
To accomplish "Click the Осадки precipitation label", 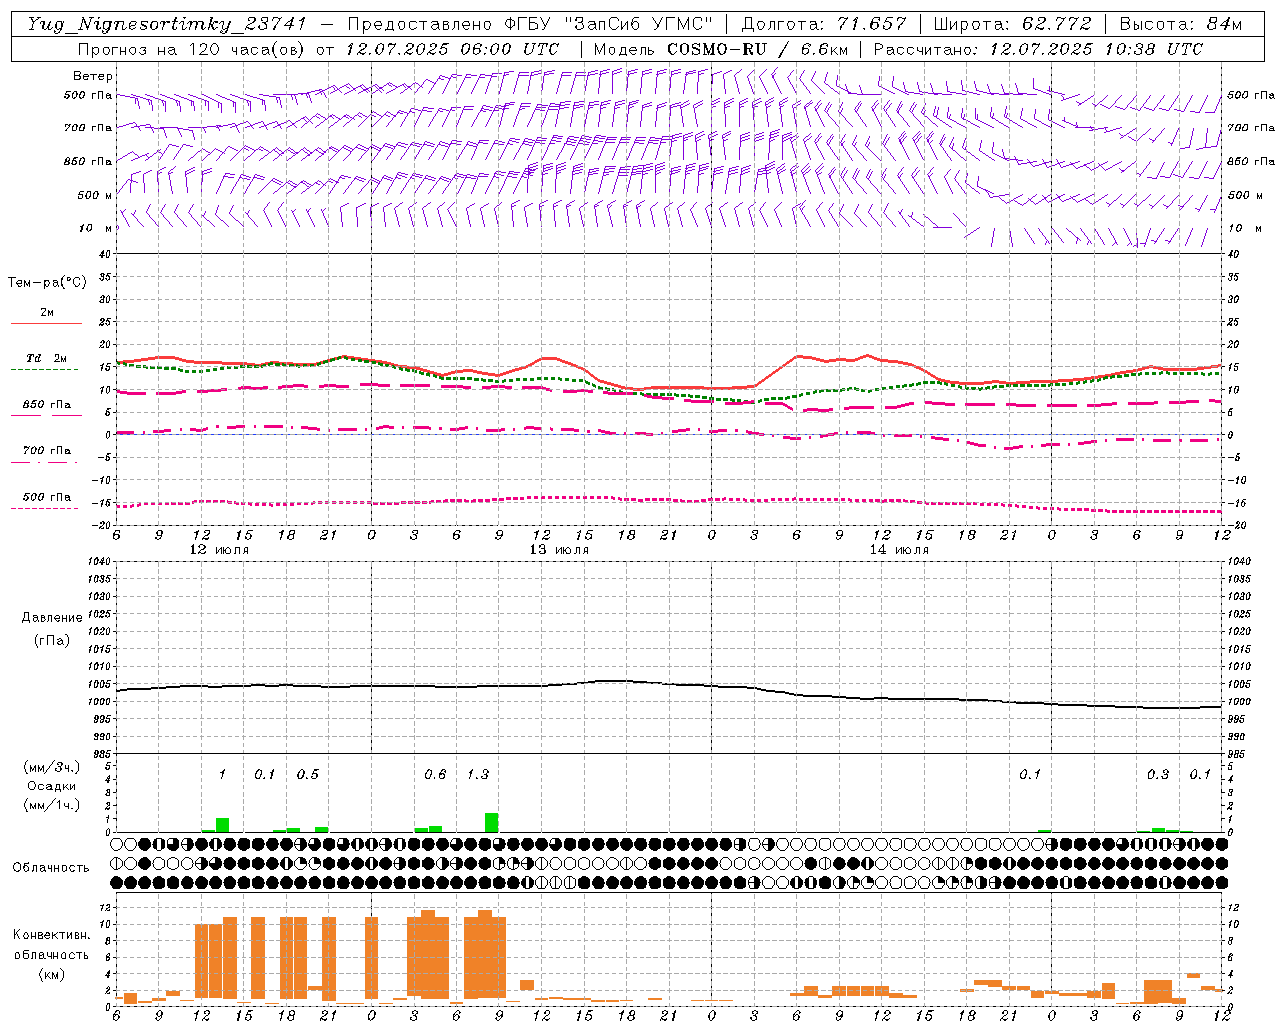I will click(51, 786).
